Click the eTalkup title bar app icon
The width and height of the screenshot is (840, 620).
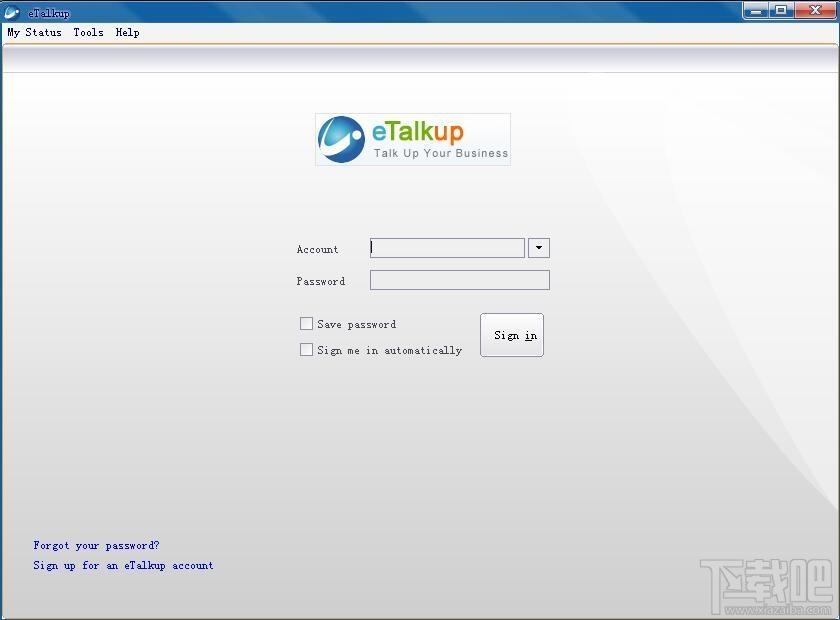12,12
